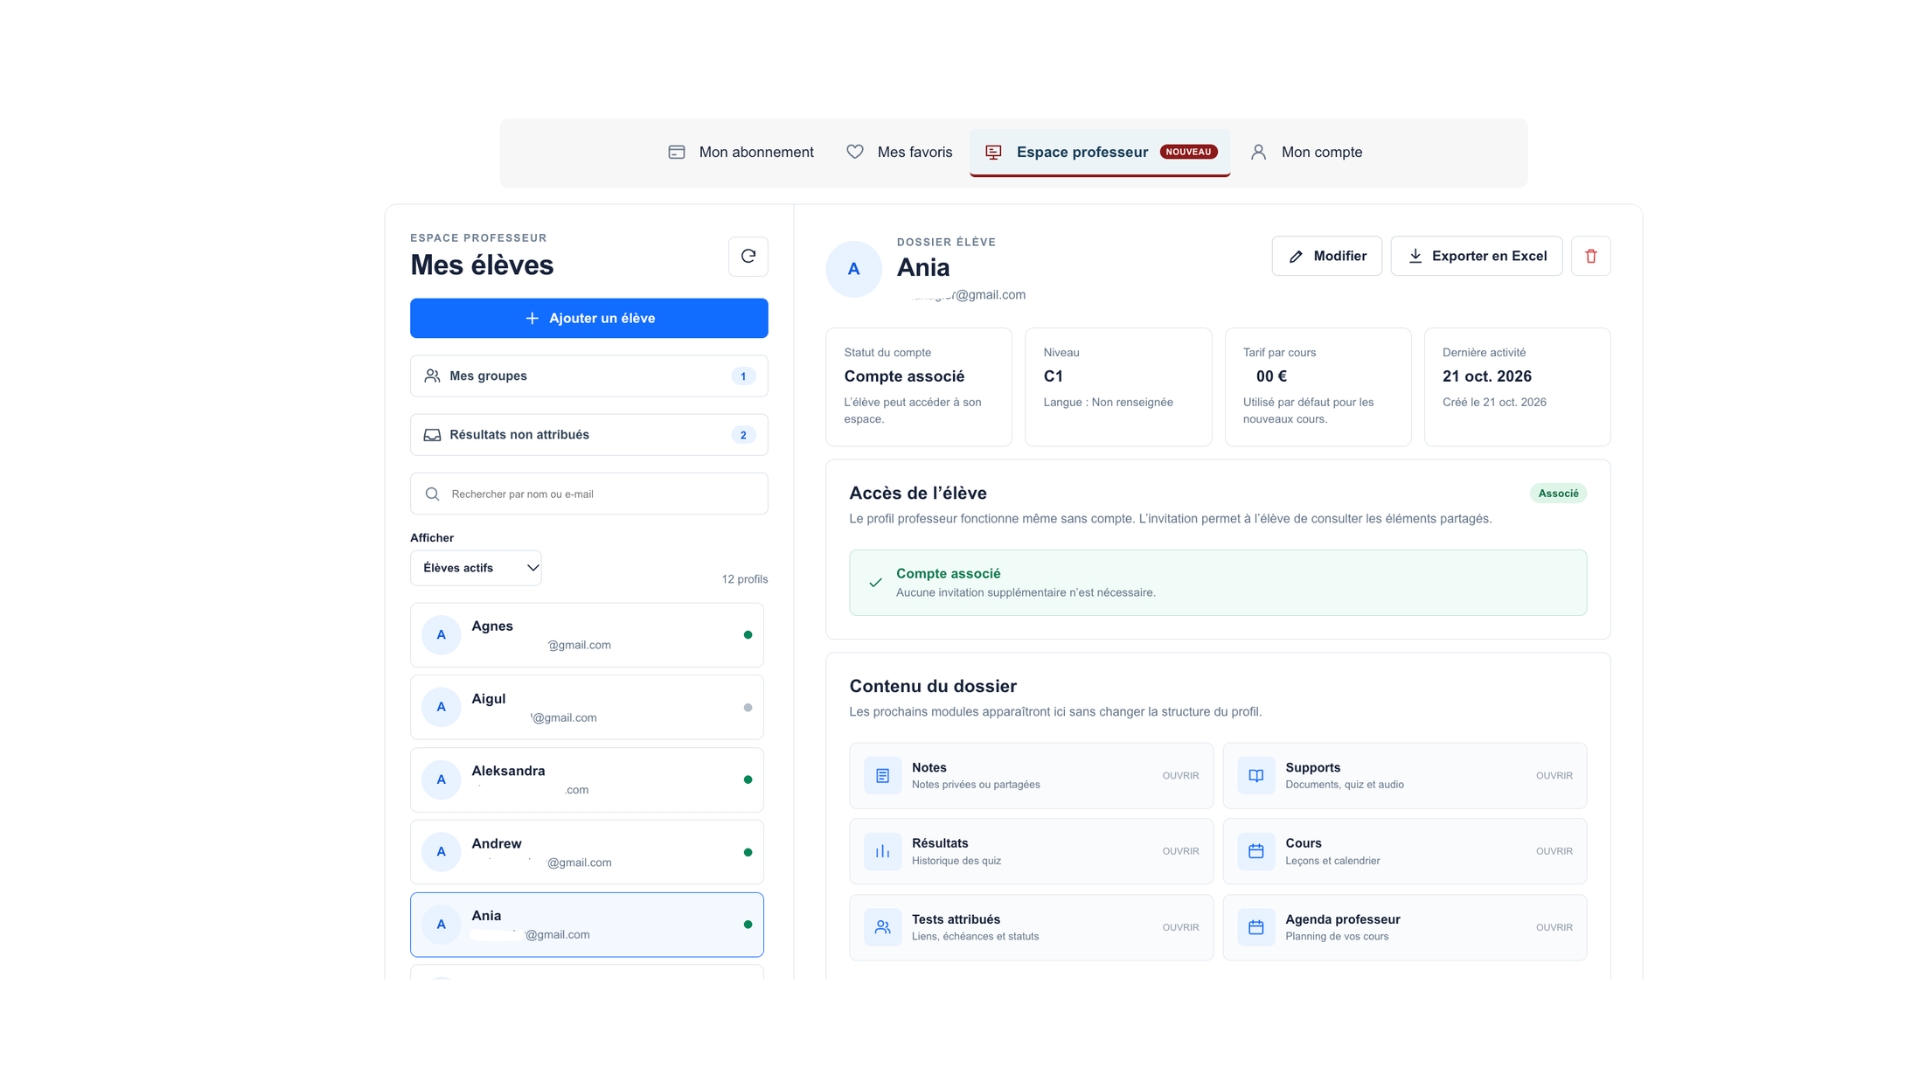Click OUVRIR on the Cours card
Image resolution: width=1920 pixels, height=1080 pixels.
pos(1554,851)
